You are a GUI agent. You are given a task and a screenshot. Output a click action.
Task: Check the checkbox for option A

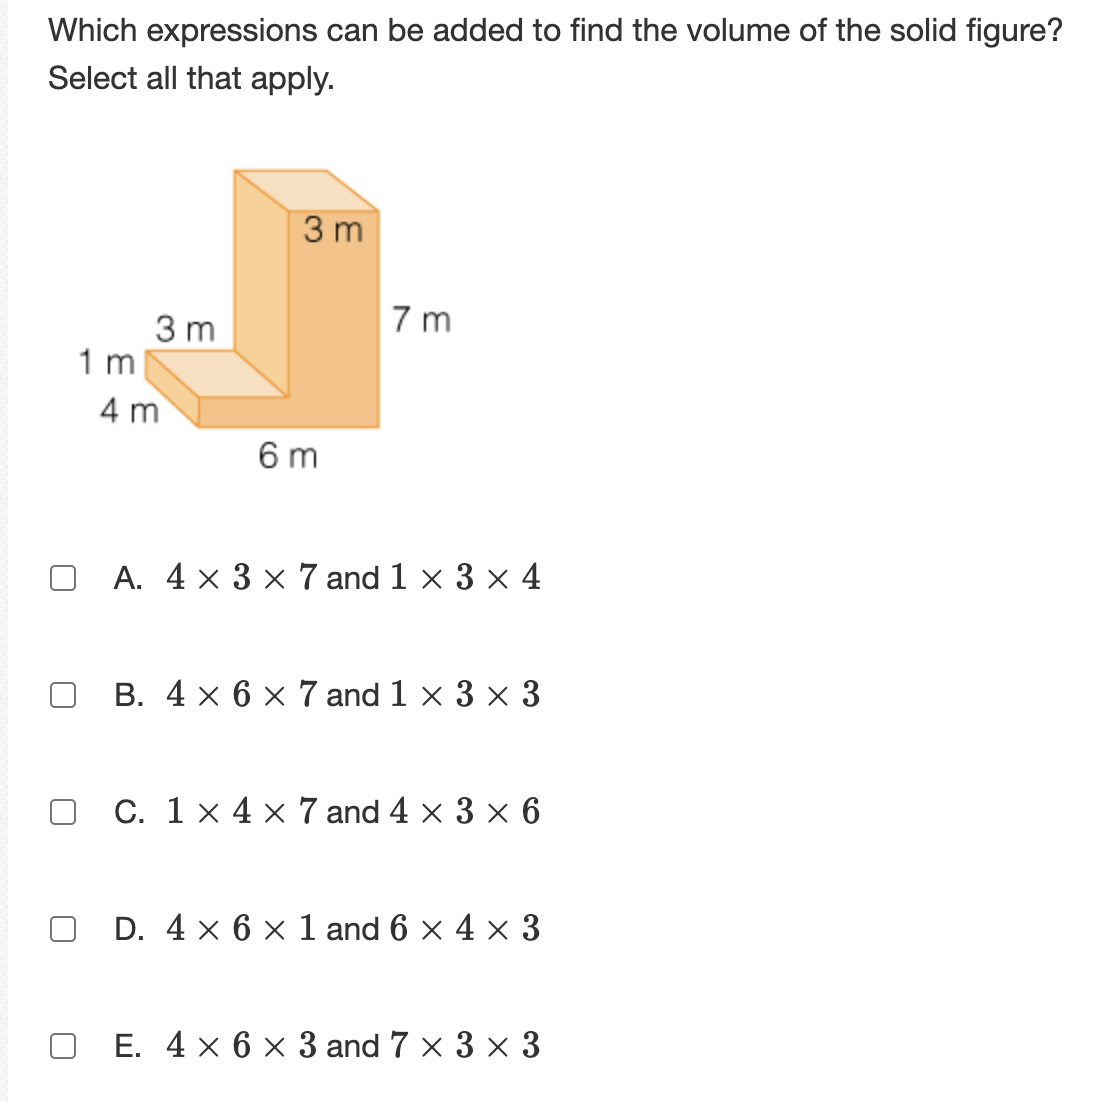tap(63, 577)
